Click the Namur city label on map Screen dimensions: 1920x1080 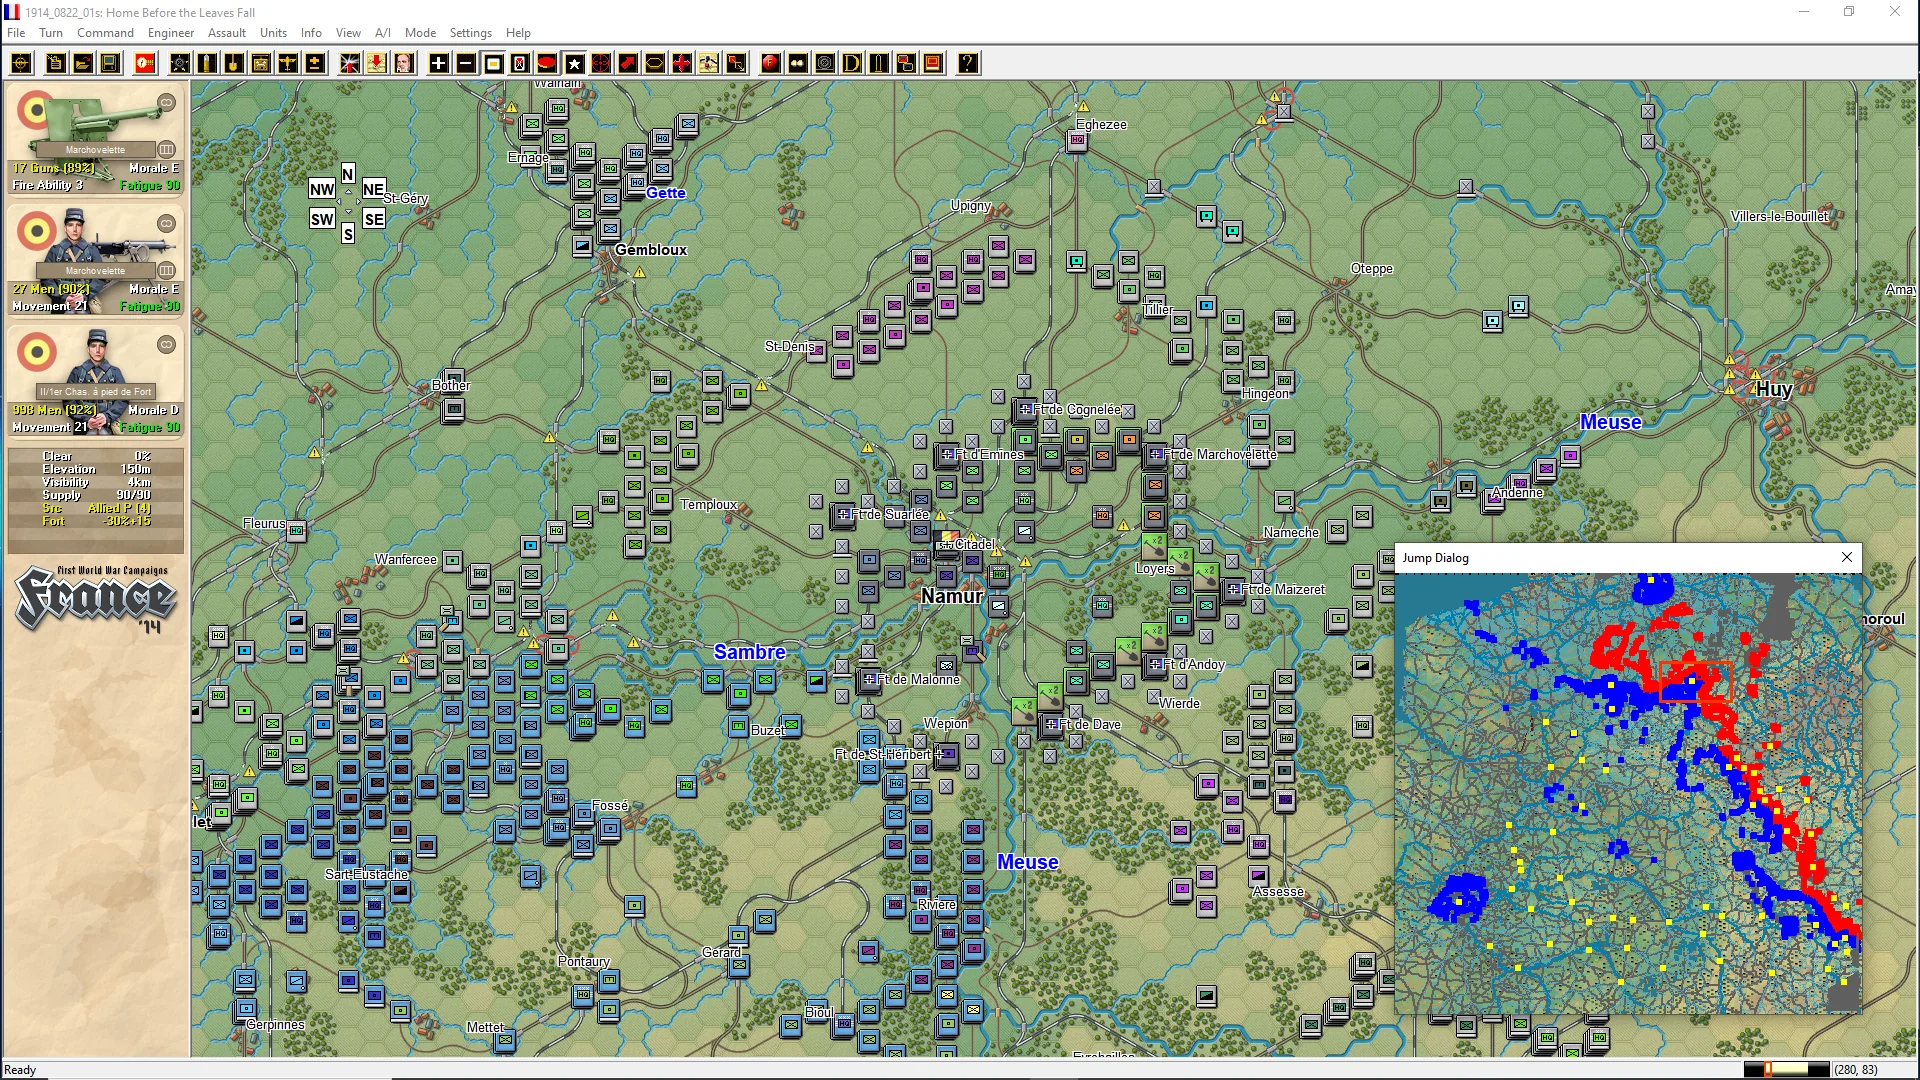(x=952, y=596)
